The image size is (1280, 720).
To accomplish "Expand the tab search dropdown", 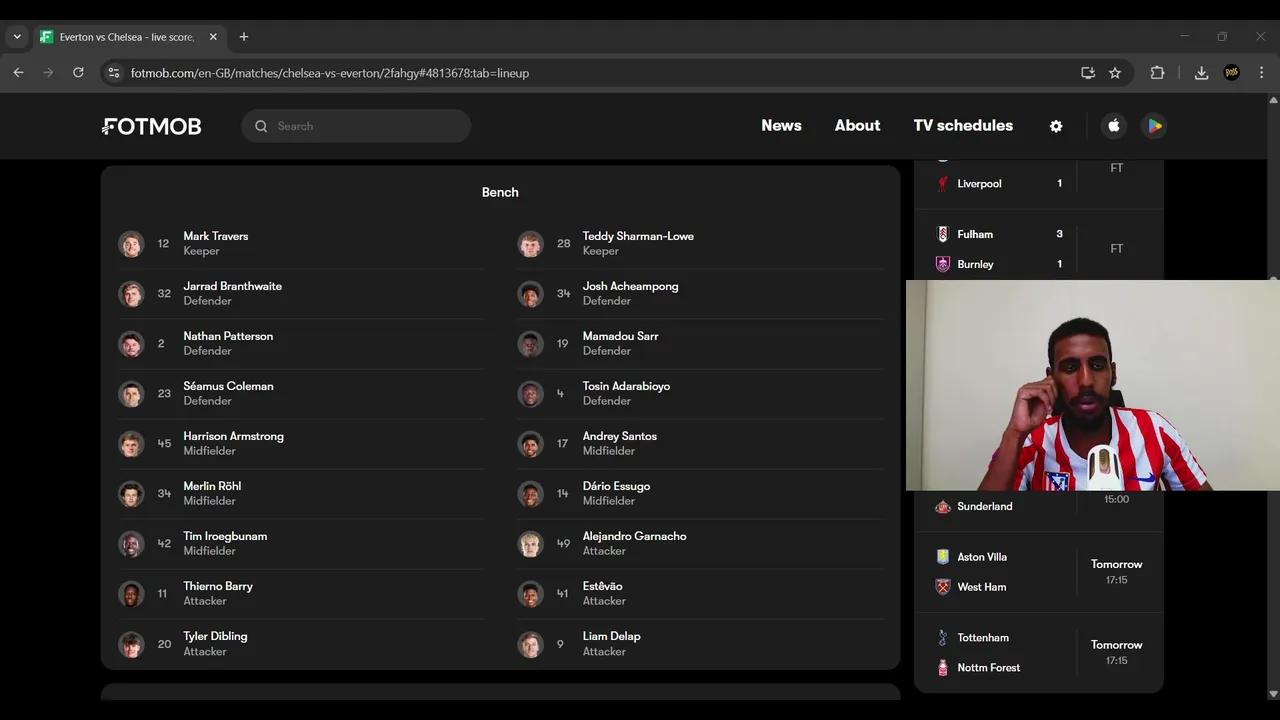I will [17, 37].
